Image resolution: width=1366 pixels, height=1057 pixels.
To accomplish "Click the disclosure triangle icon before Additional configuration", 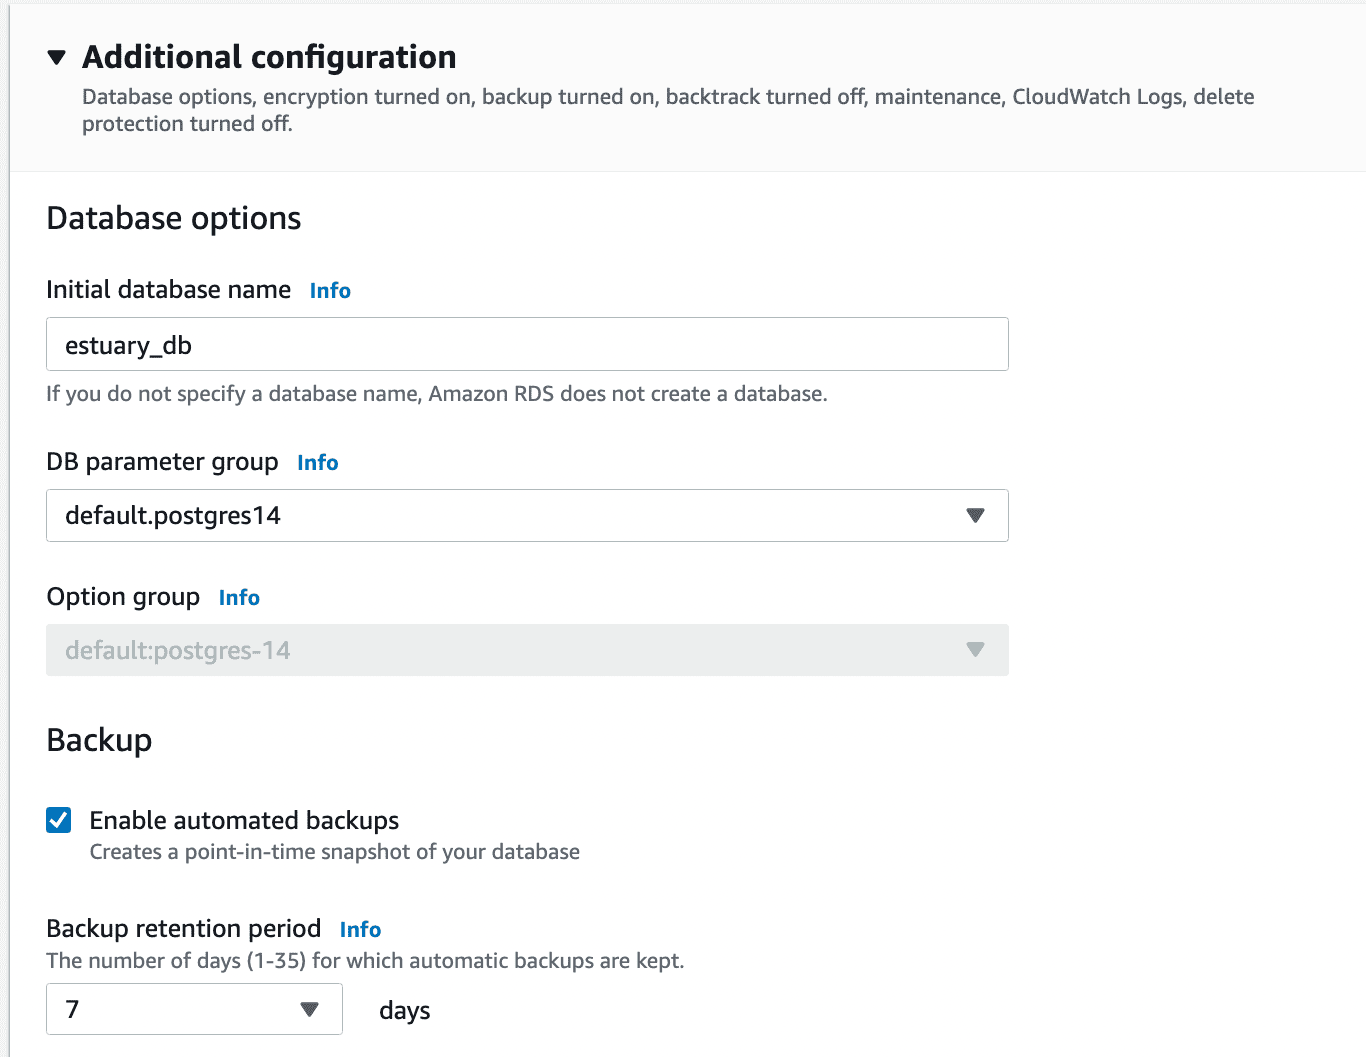I will pyautogui.click(x=57, y=58).
